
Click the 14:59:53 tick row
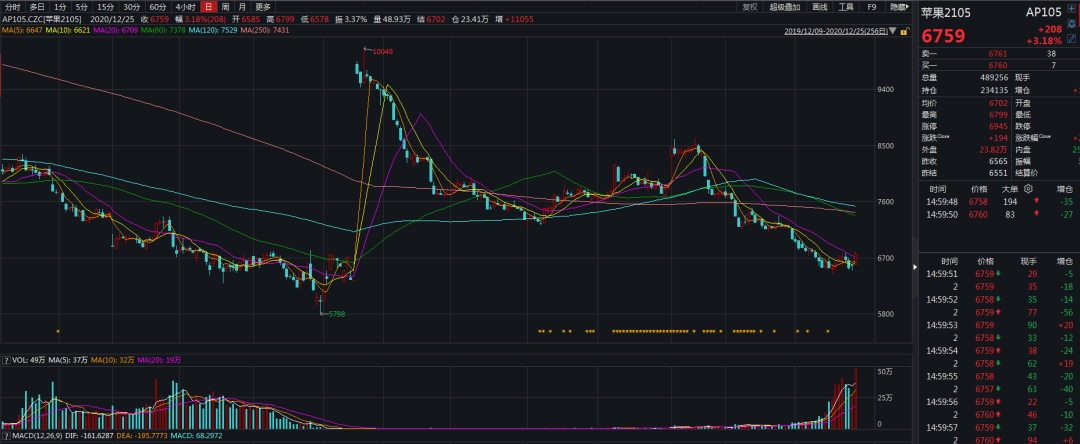[x=997, y=325]
